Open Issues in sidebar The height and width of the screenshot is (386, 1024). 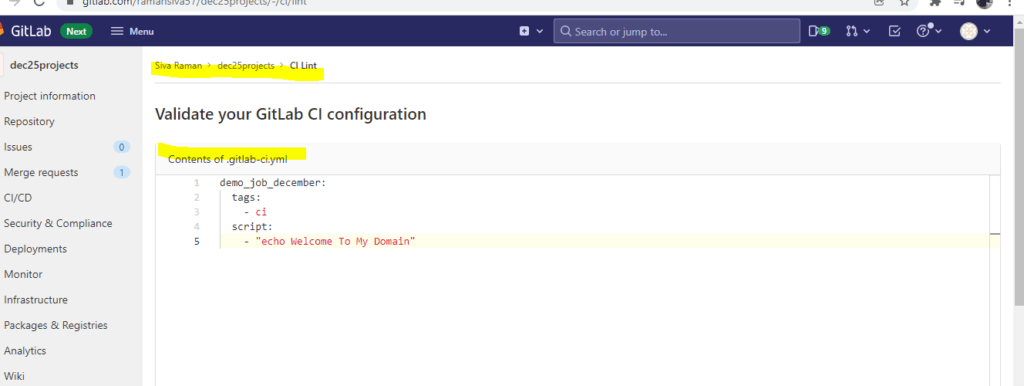18,147
